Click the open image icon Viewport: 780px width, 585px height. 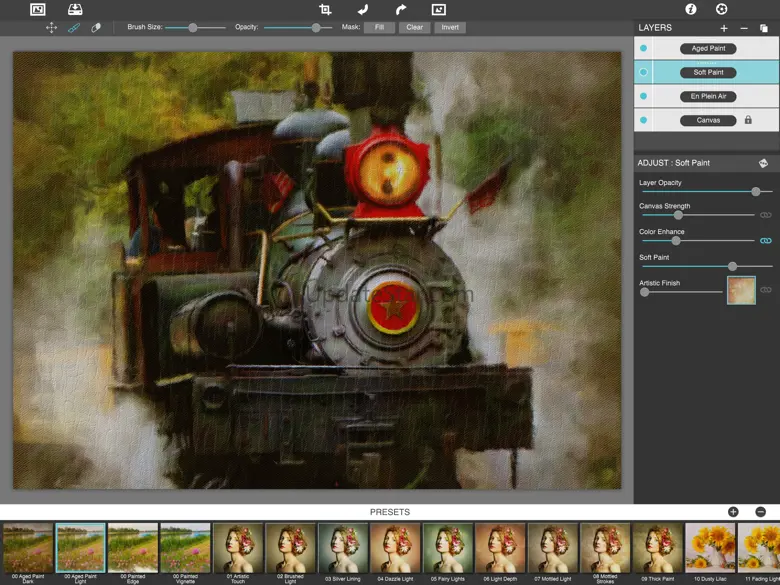point(38,9)
